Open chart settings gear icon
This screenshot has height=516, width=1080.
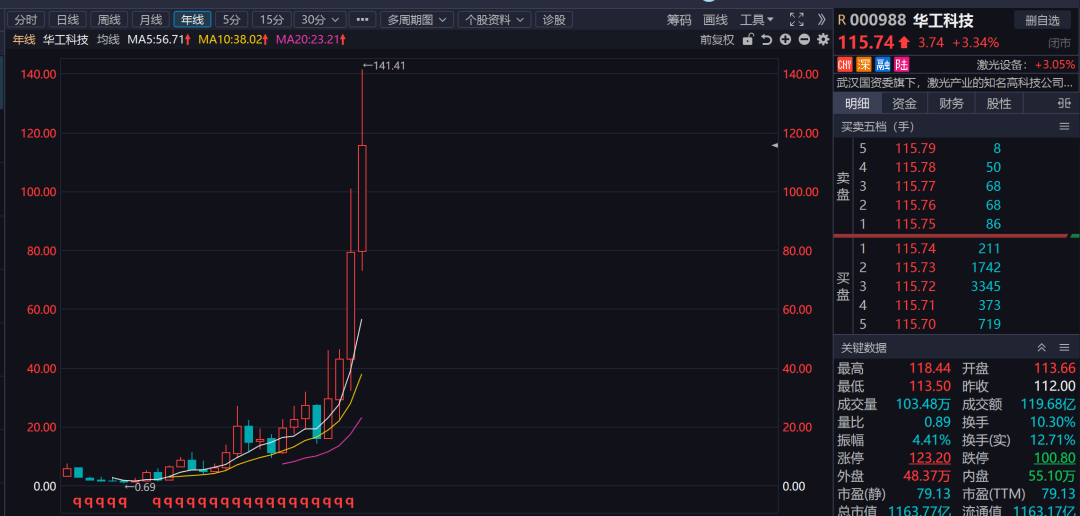click(823, 40)
